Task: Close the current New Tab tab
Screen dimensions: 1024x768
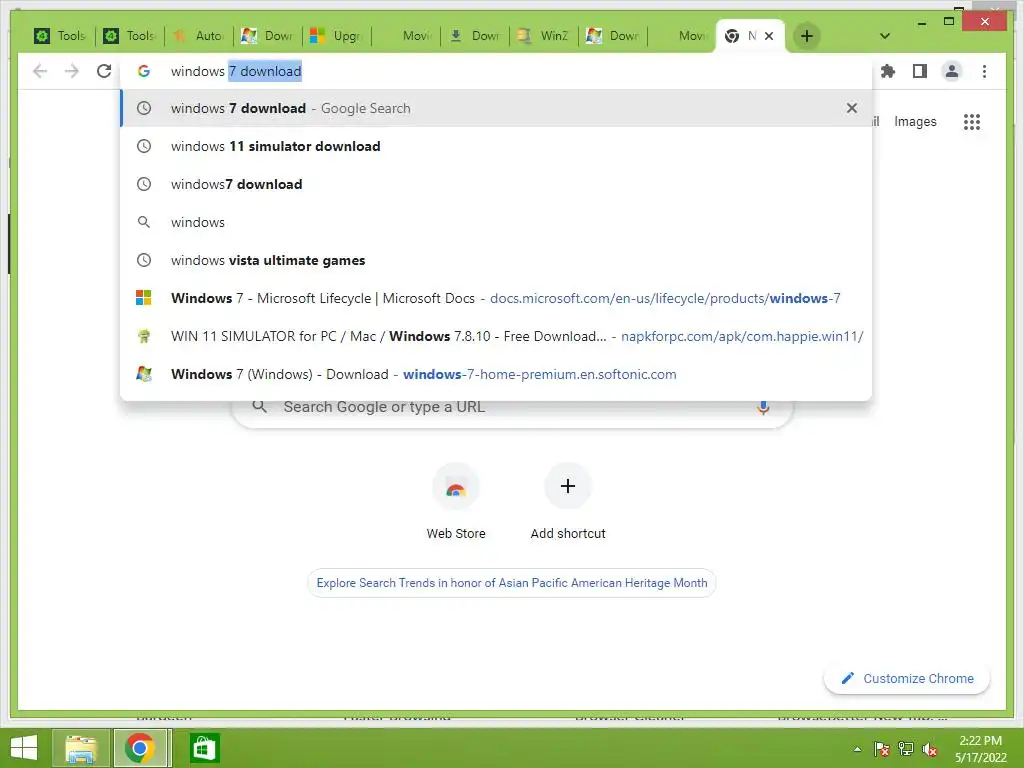Action: pos(769,36)
